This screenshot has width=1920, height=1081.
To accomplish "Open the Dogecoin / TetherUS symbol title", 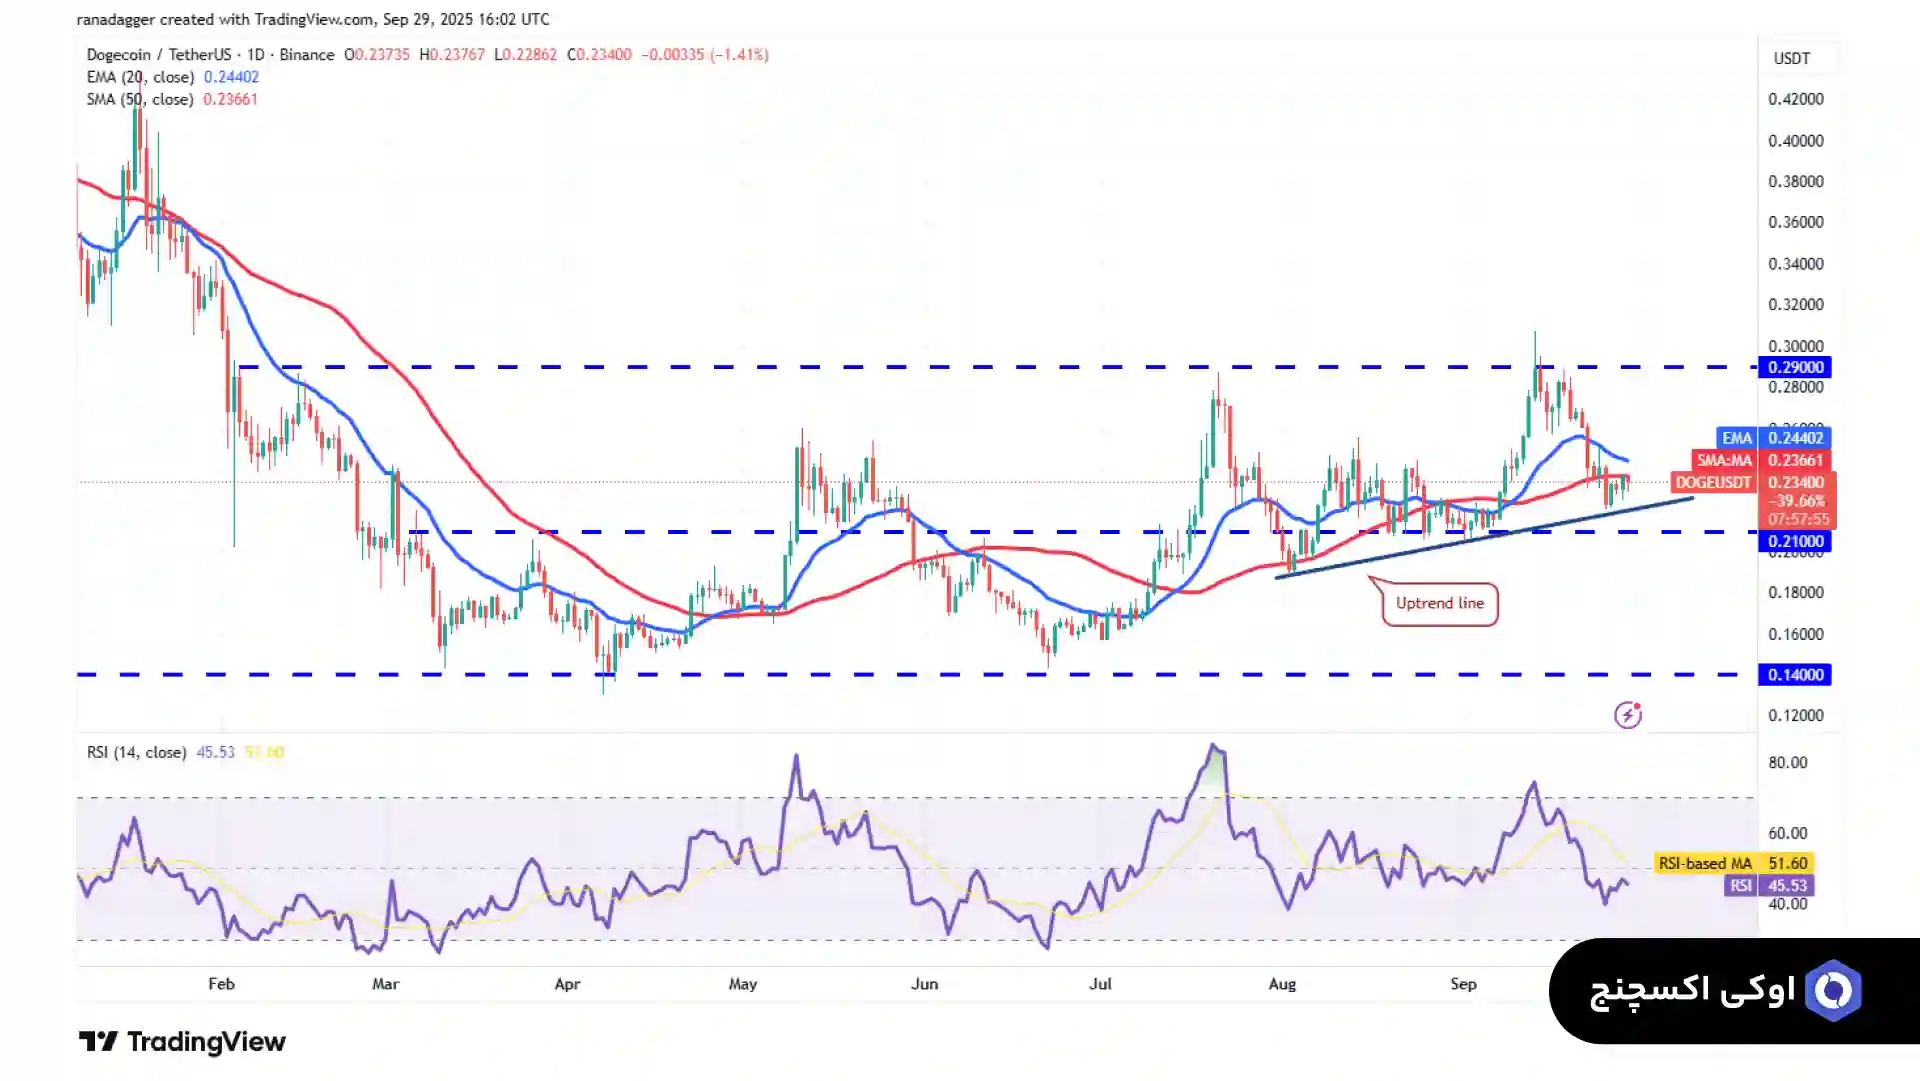I will click(158, 55).
